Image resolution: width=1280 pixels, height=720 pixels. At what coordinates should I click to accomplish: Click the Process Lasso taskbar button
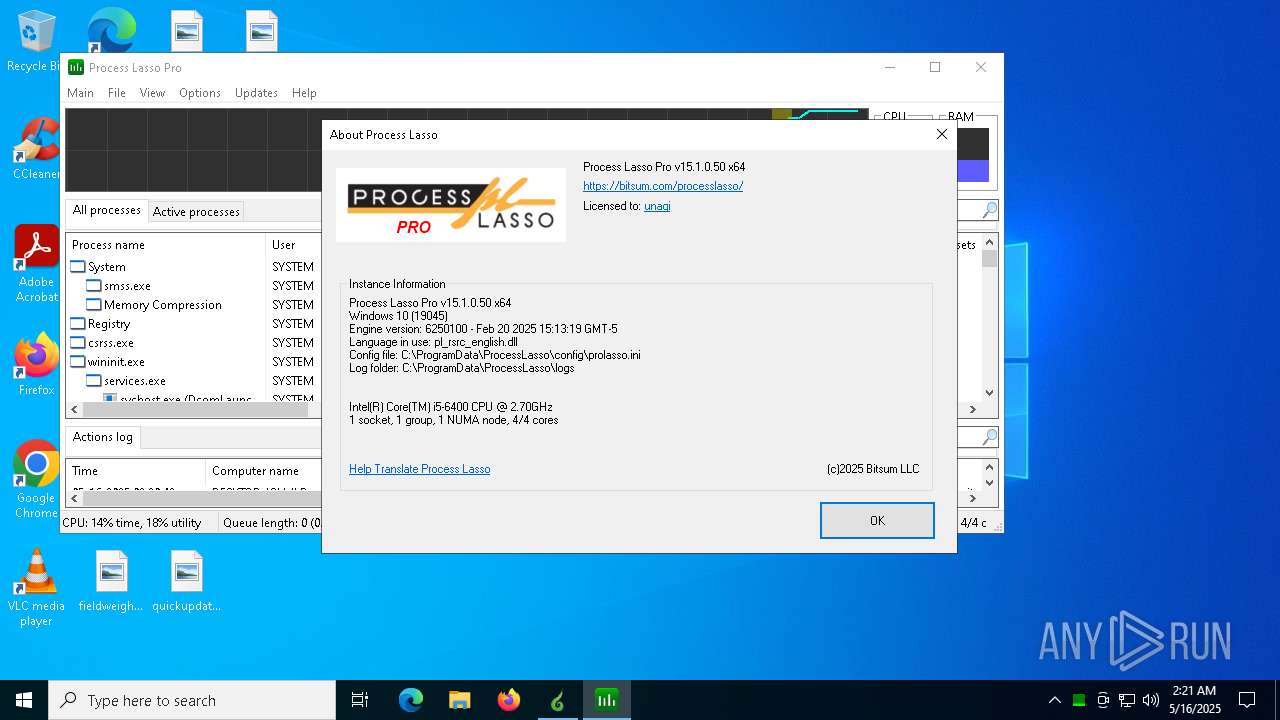pyautogui.click(x=606, y=700)
